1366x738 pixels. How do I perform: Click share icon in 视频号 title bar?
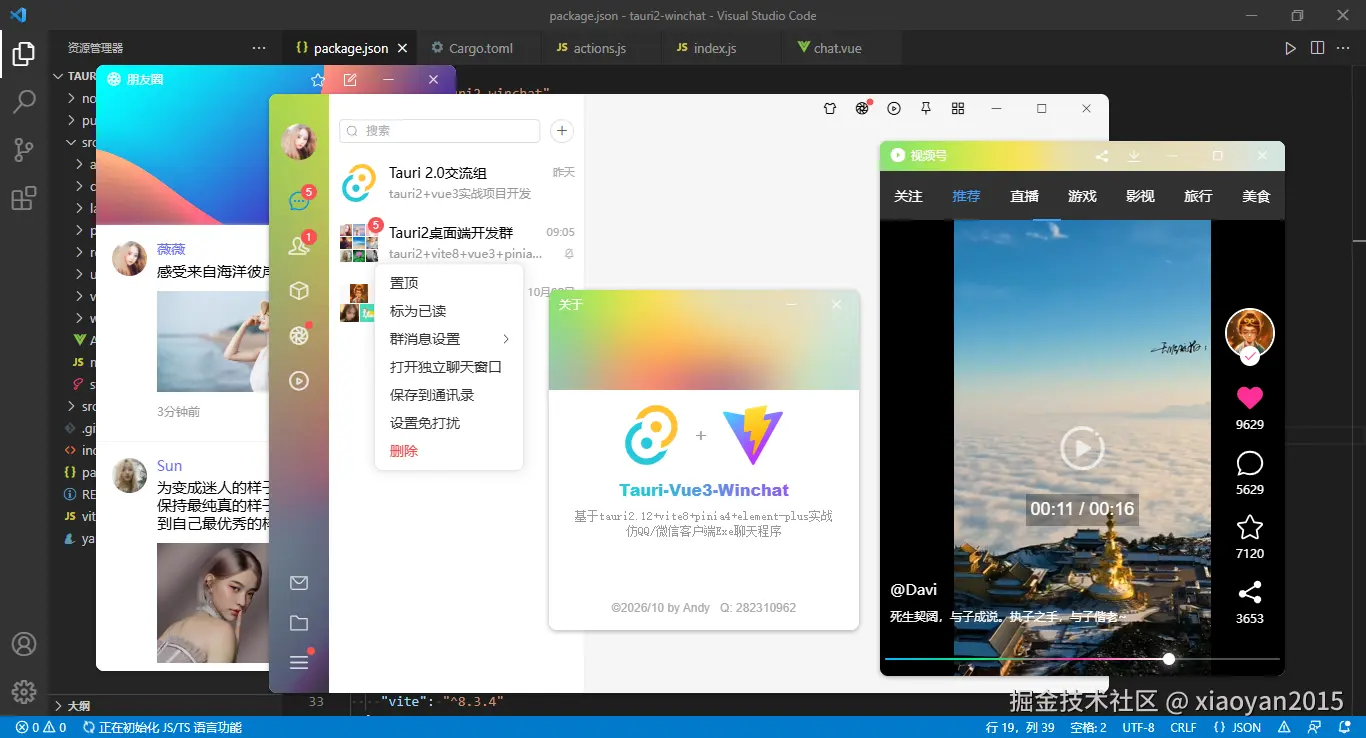[x=1102, y=156]
